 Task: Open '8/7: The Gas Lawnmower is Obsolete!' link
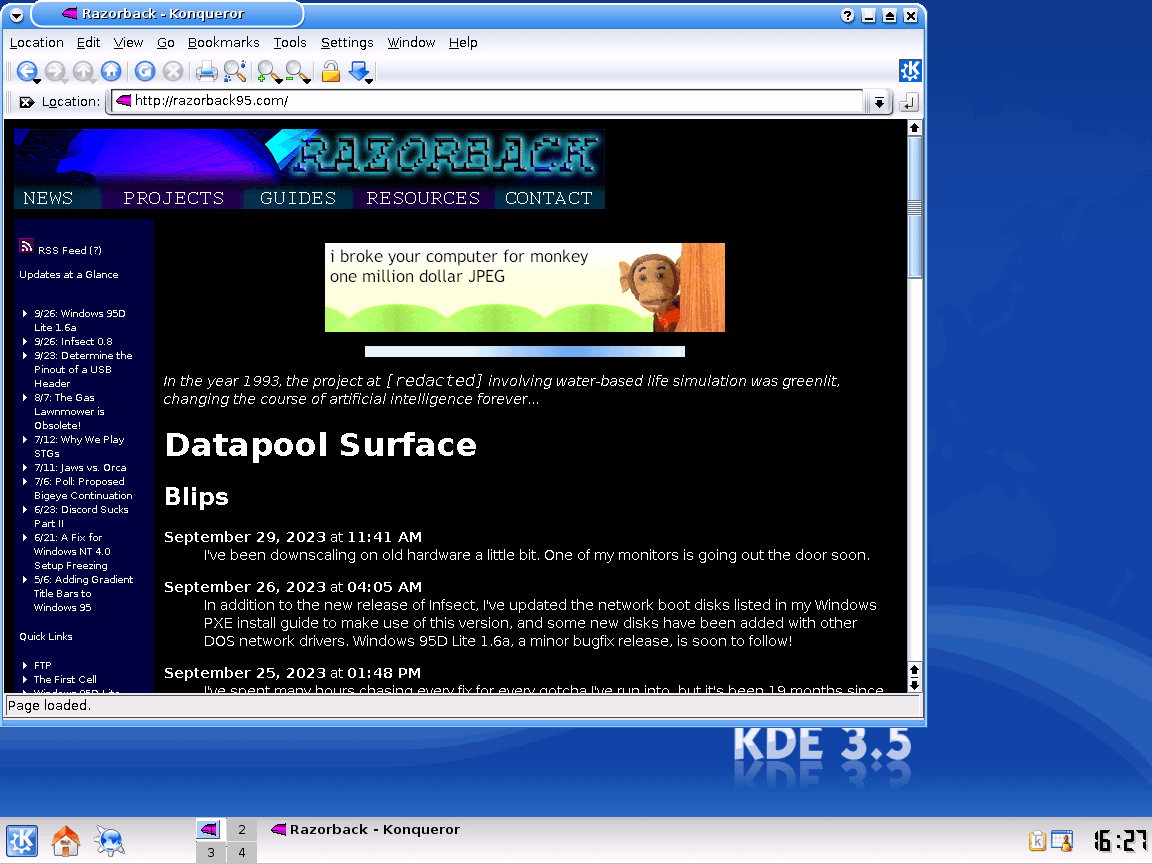pos(69,411)
